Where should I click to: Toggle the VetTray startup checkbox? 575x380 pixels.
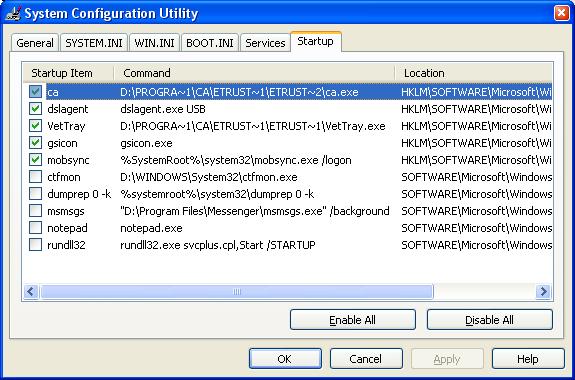[x=36, y=126]
